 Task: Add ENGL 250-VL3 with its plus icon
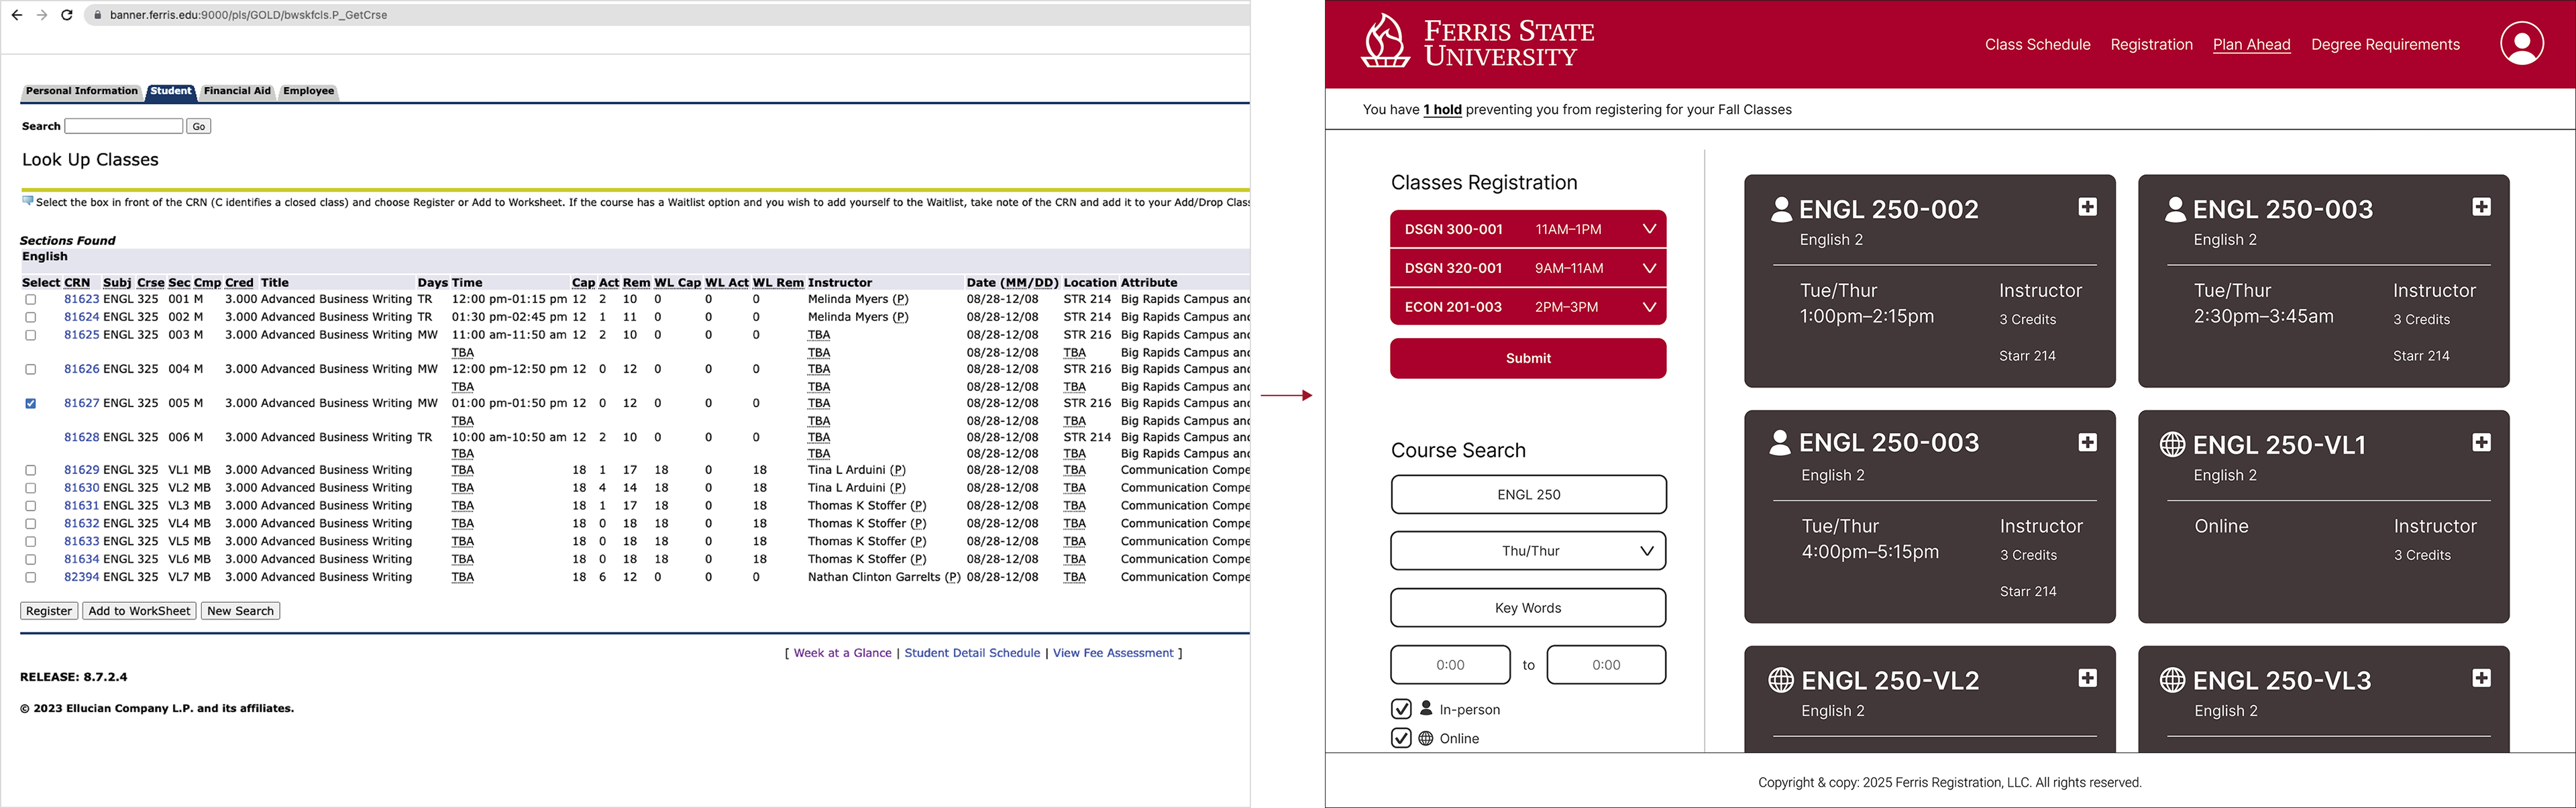(x=2481, y=678)
